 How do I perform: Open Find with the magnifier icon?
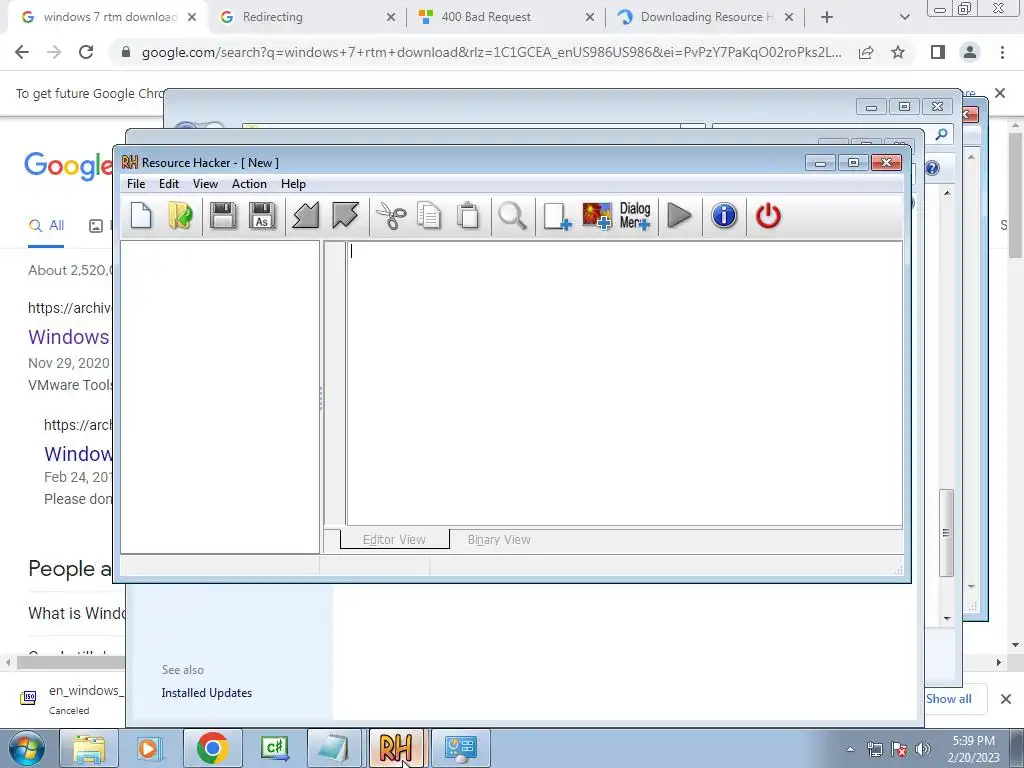pyautogui.click(x=512, y=216)
